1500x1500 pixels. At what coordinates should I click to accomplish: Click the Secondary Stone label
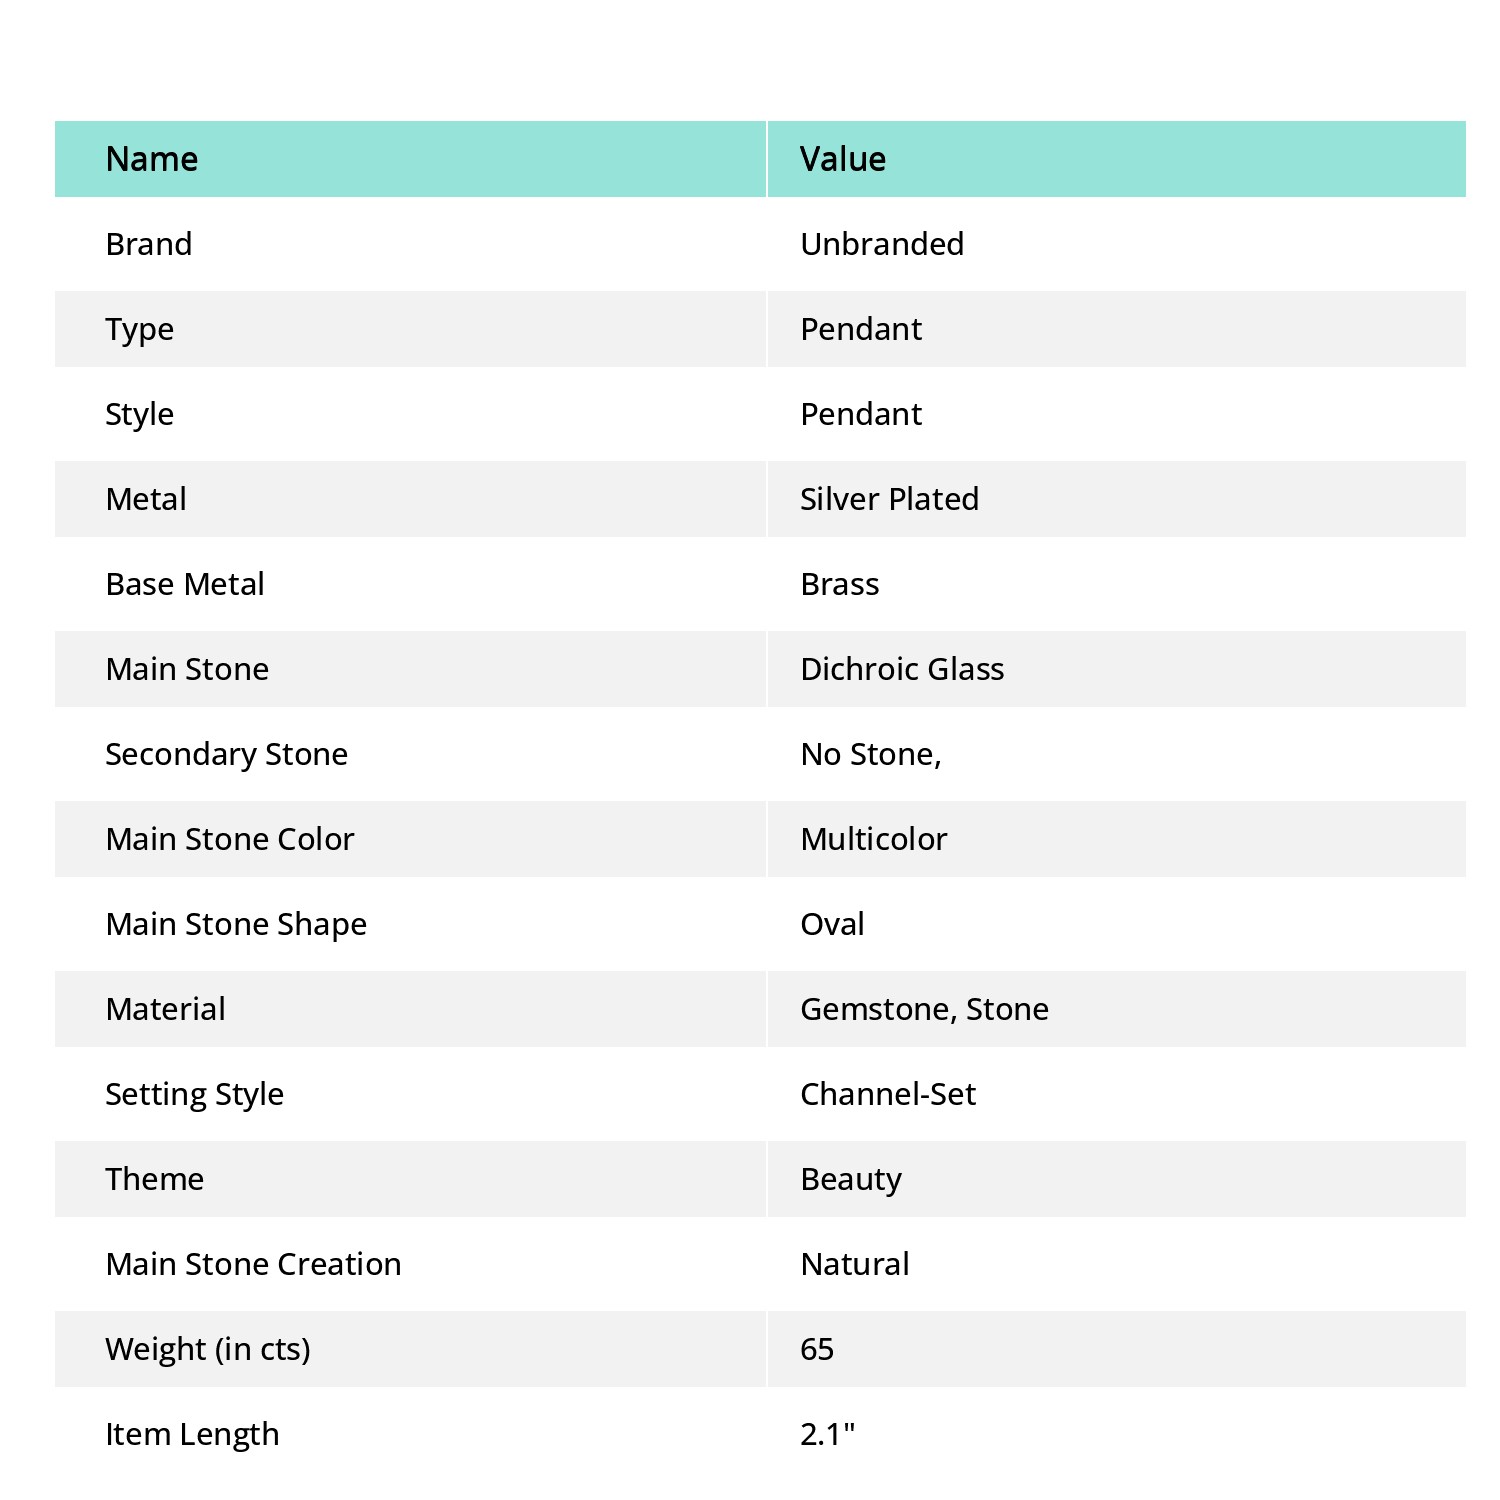point(227,755)
